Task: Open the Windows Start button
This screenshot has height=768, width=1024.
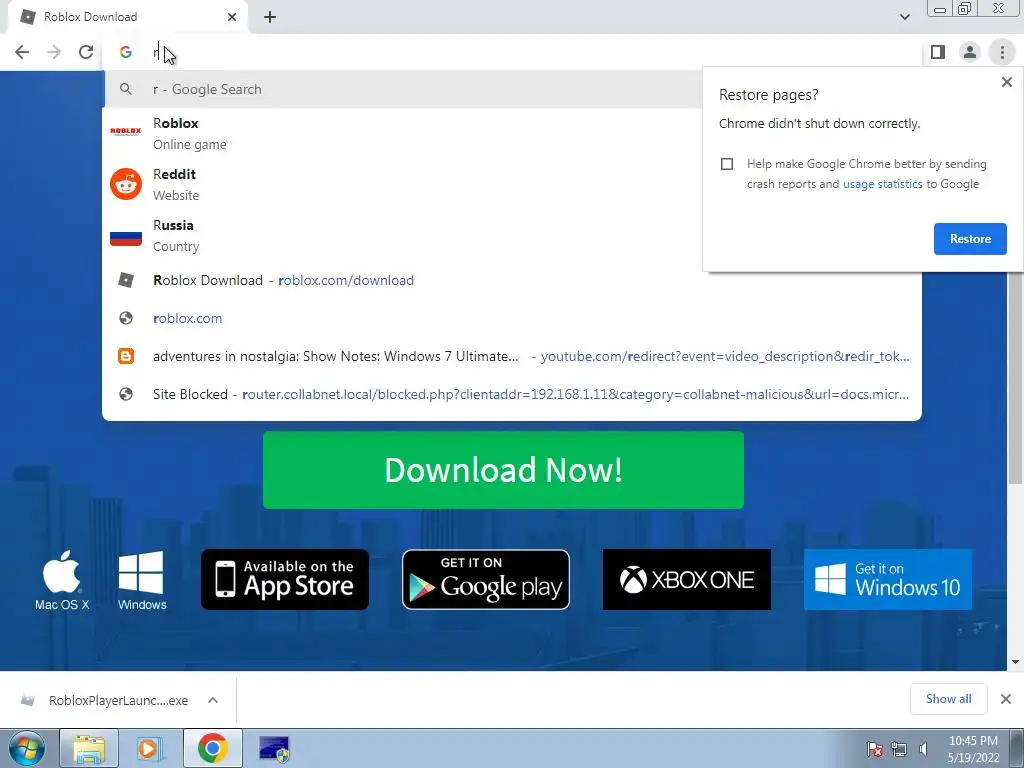Action: coord(27,748)
